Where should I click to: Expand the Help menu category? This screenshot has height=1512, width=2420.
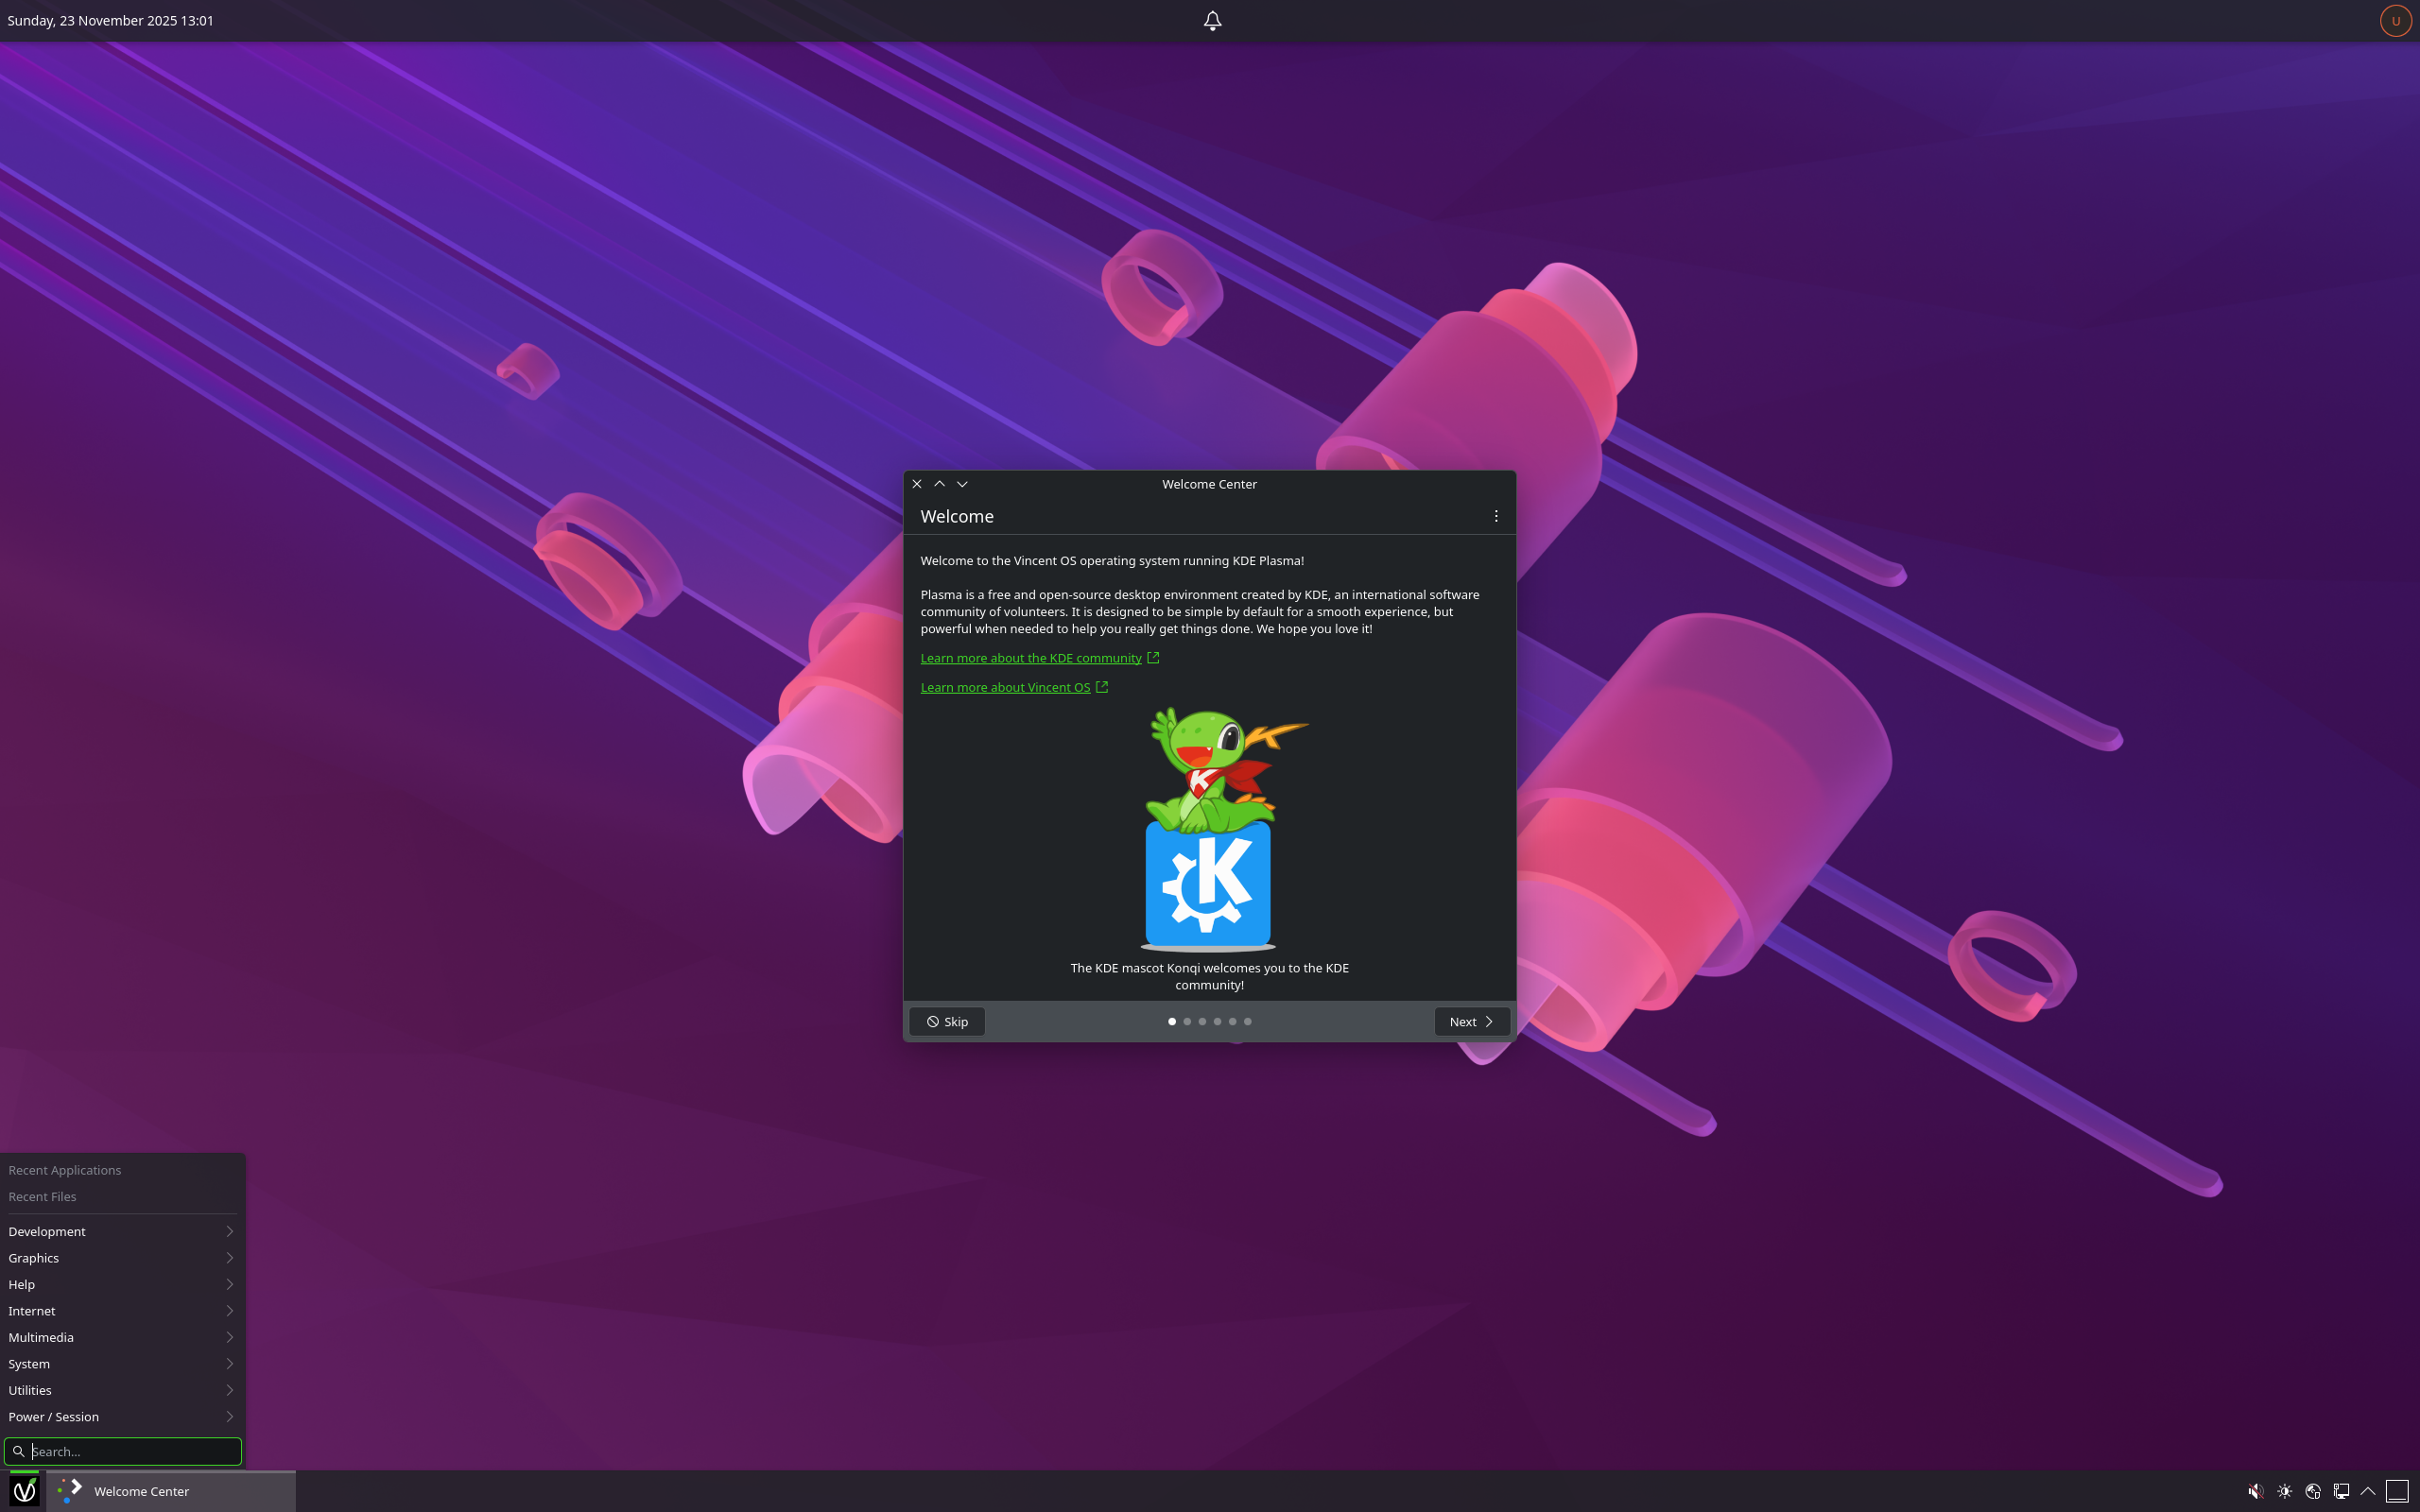pos(122,1284)
